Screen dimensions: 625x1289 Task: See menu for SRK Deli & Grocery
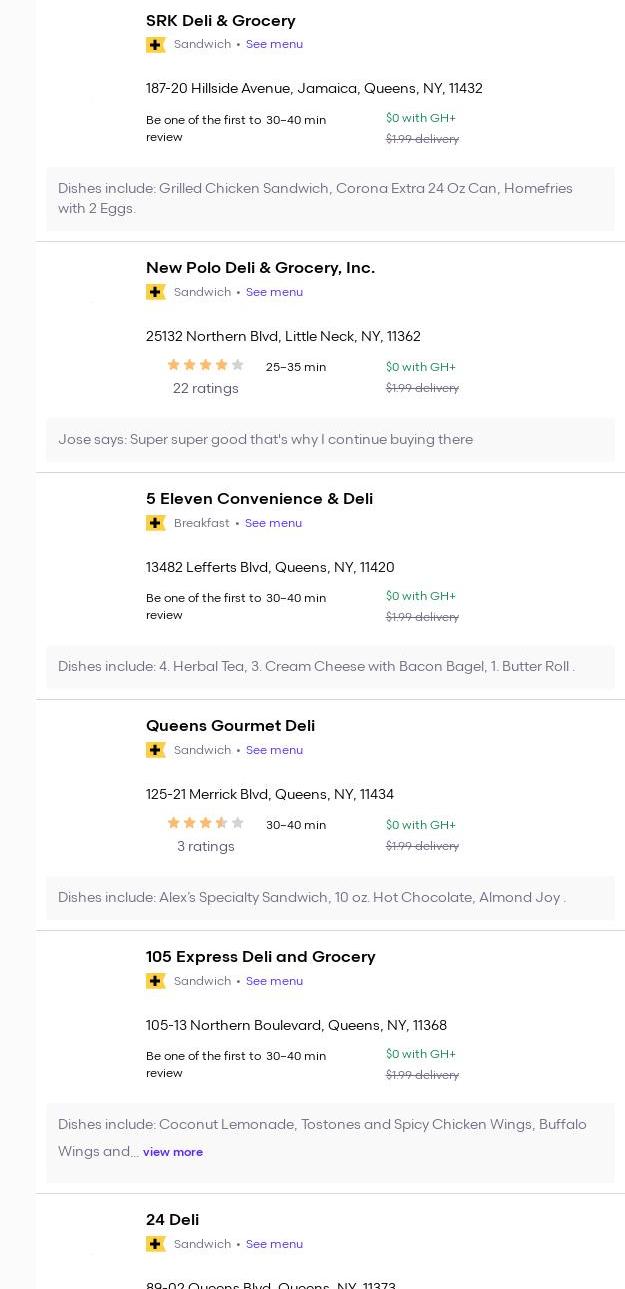point(274,44)
